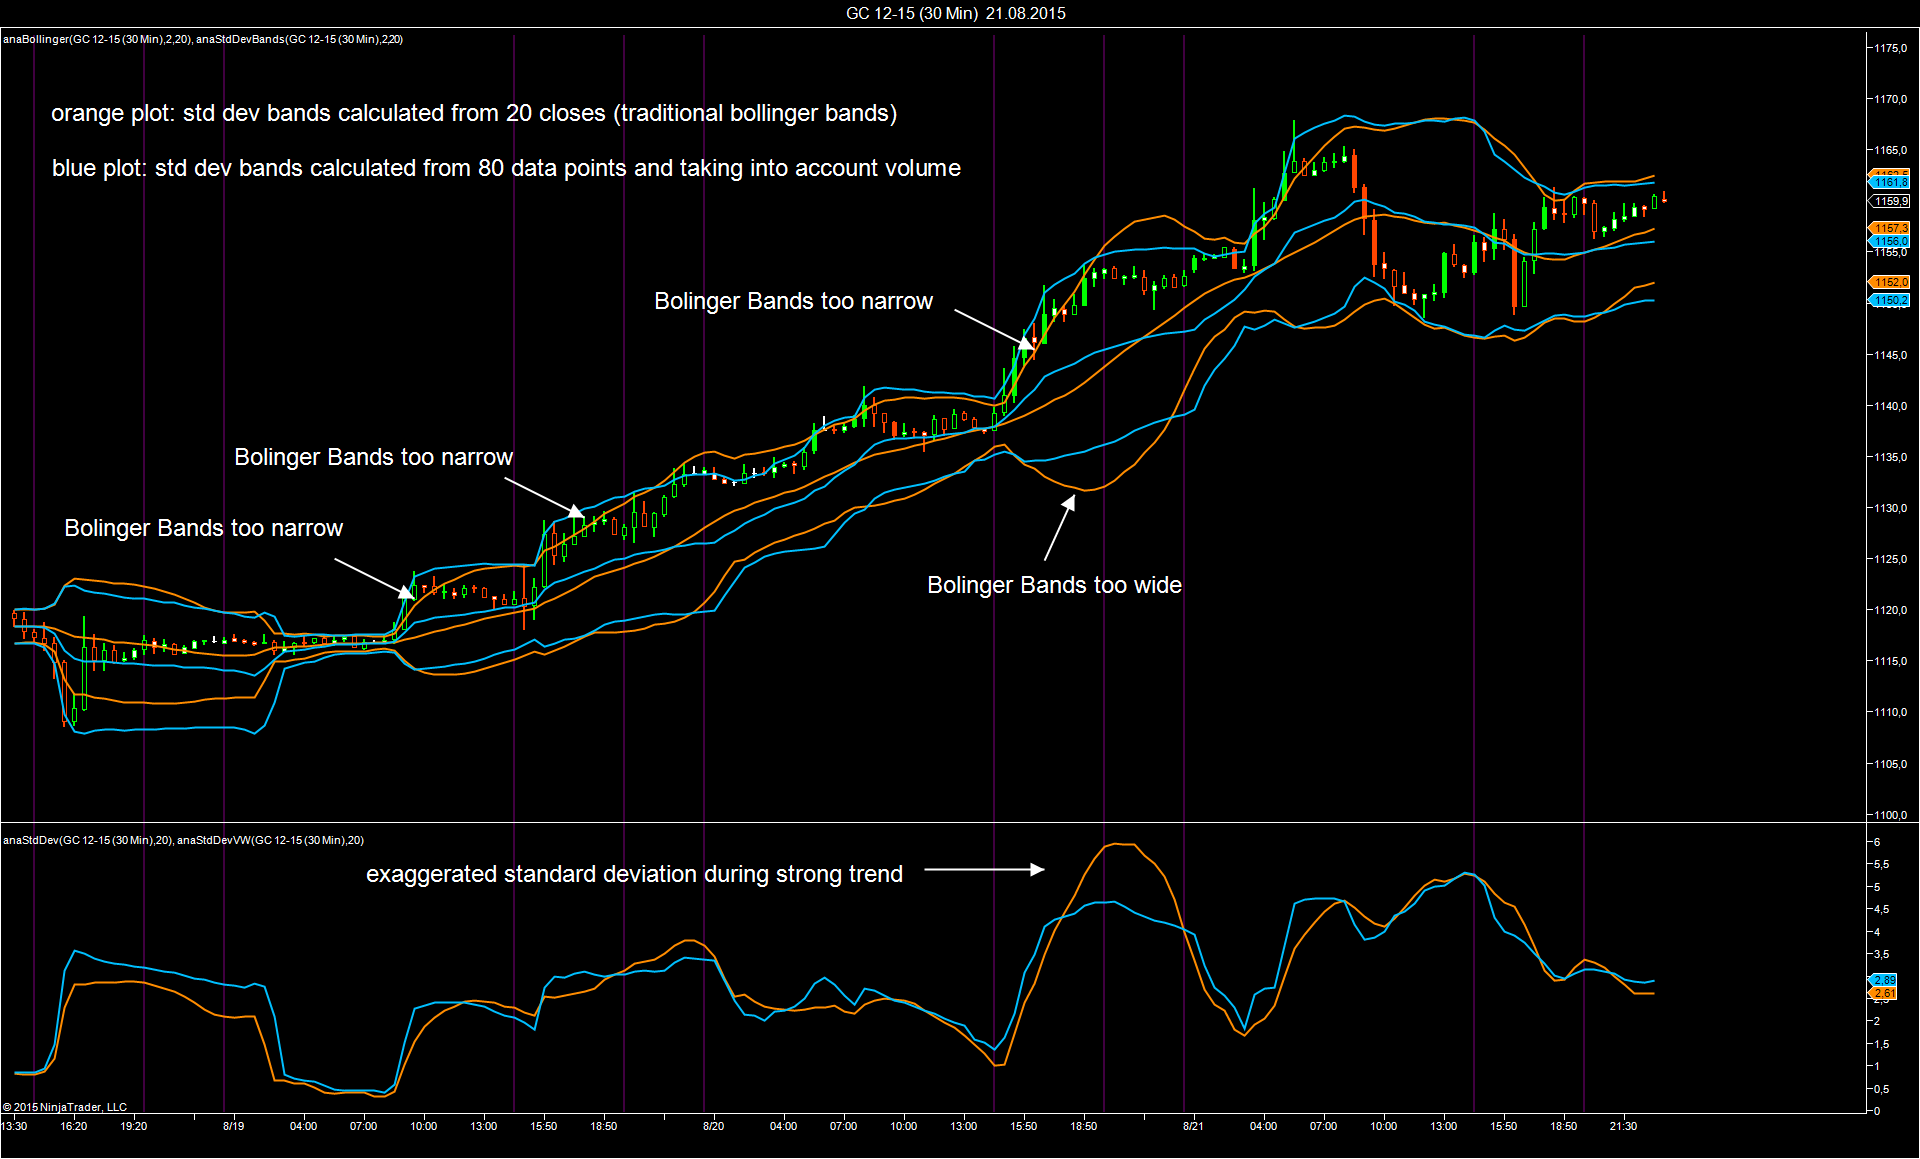Viewport: 1920px width, 1159px height.
Task: Click the 21:30 time axis label
Action: point(1624,1126)
